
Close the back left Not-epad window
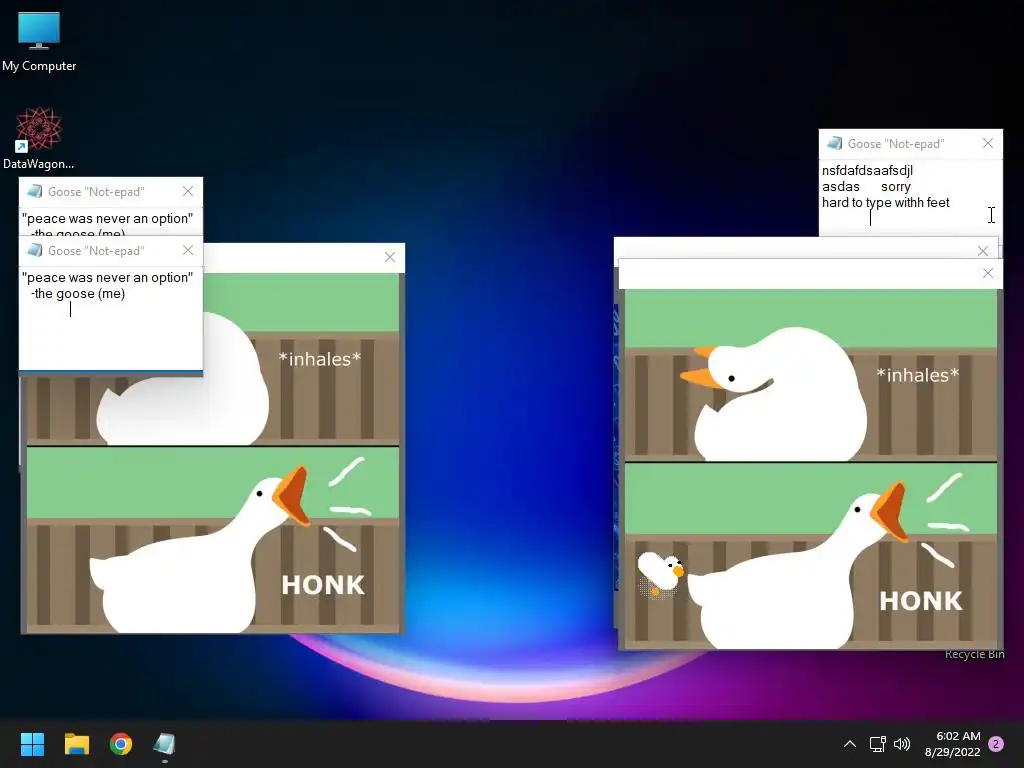[x=188, y=191]
